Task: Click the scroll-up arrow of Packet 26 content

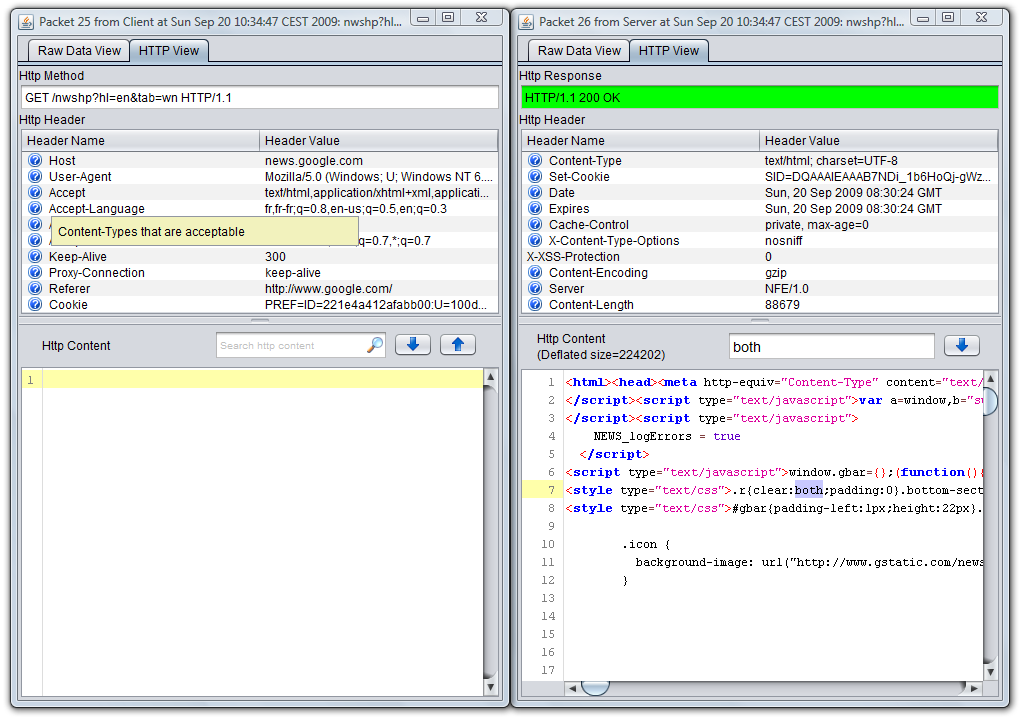Action: (x=990, y=378)
